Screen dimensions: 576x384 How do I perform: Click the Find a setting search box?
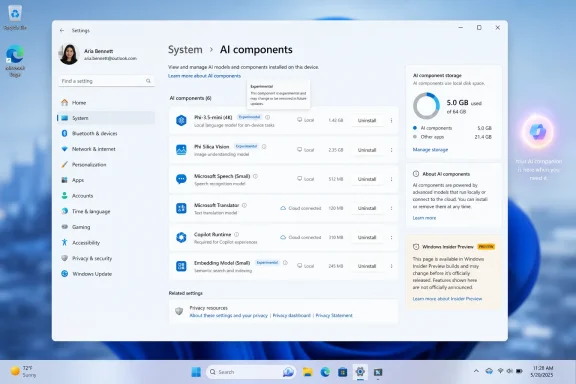tap(106, 81)
